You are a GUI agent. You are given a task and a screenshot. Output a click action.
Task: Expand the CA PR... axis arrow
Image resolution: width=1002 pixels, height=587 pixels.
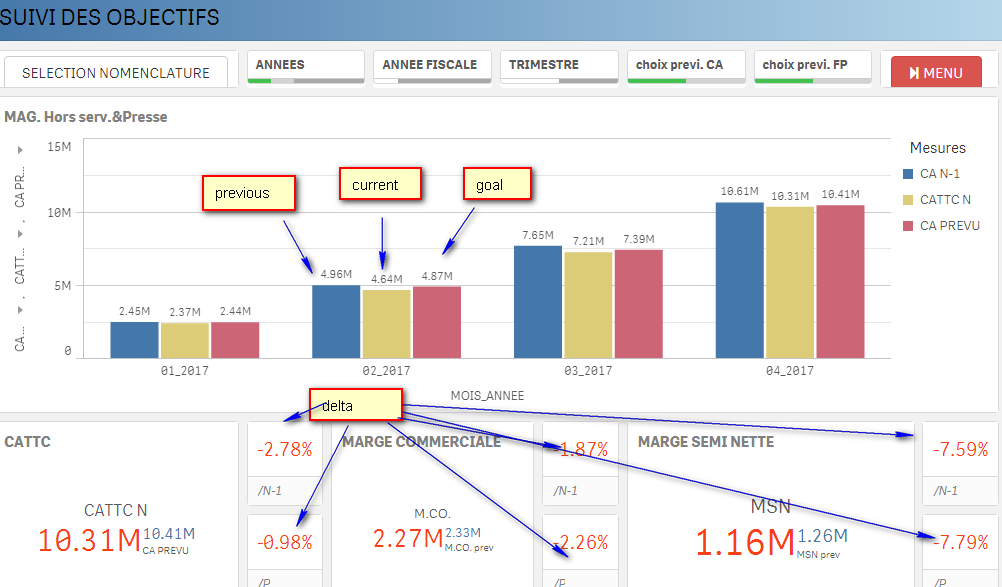(20, 150)
